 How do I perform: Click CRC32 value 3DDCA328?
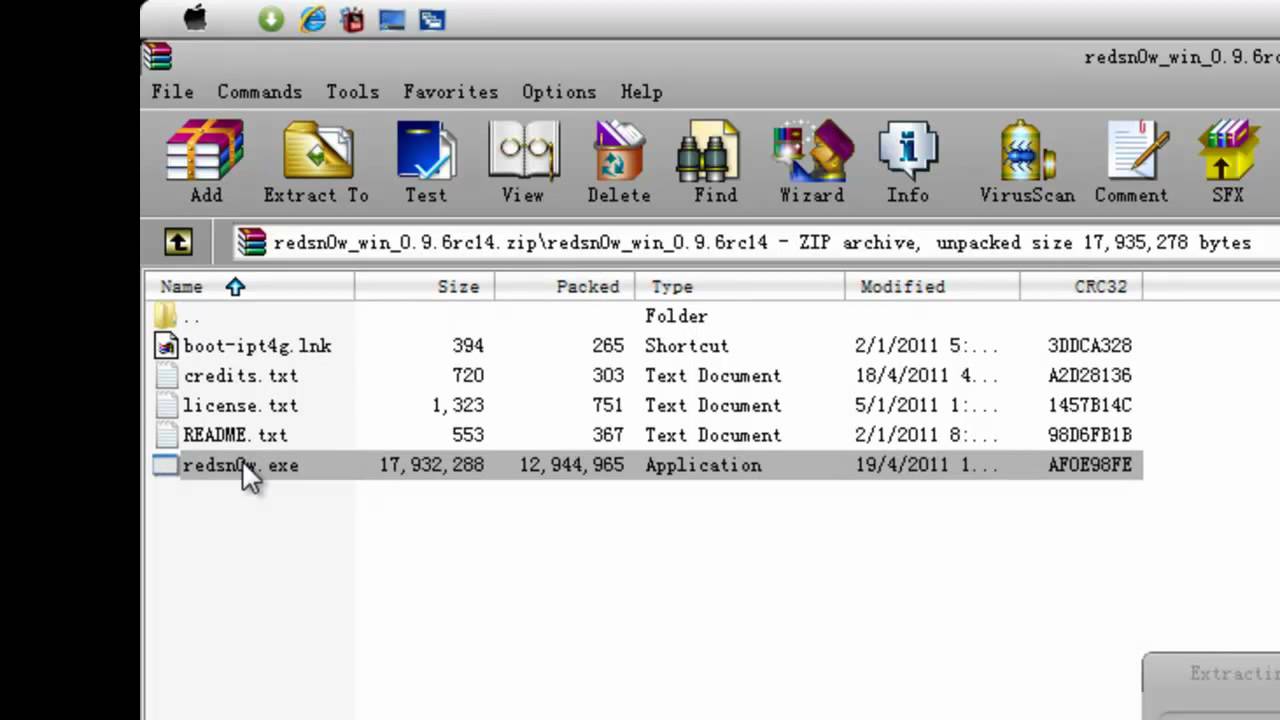1090,346
